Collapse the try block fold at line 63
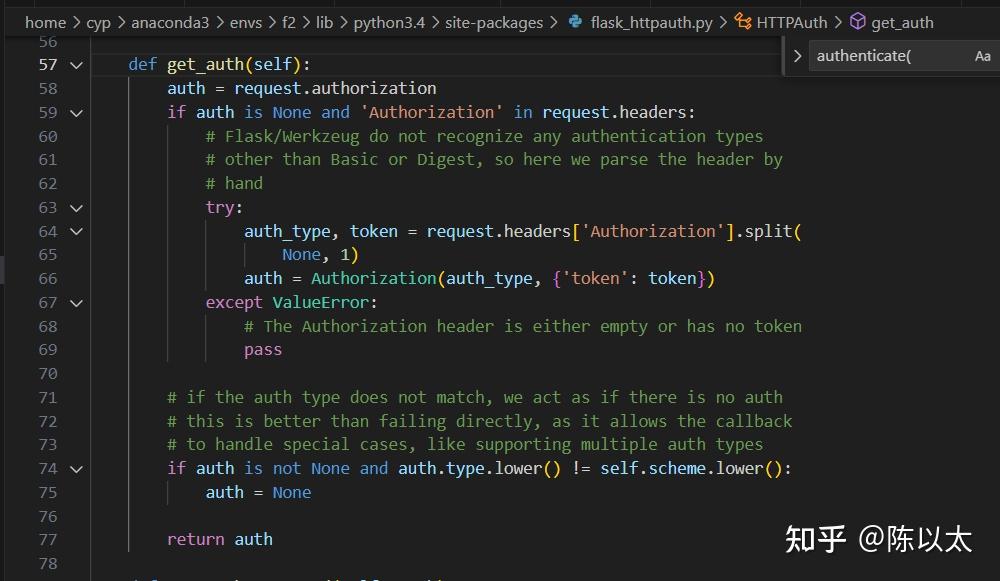 coord(75,207)
